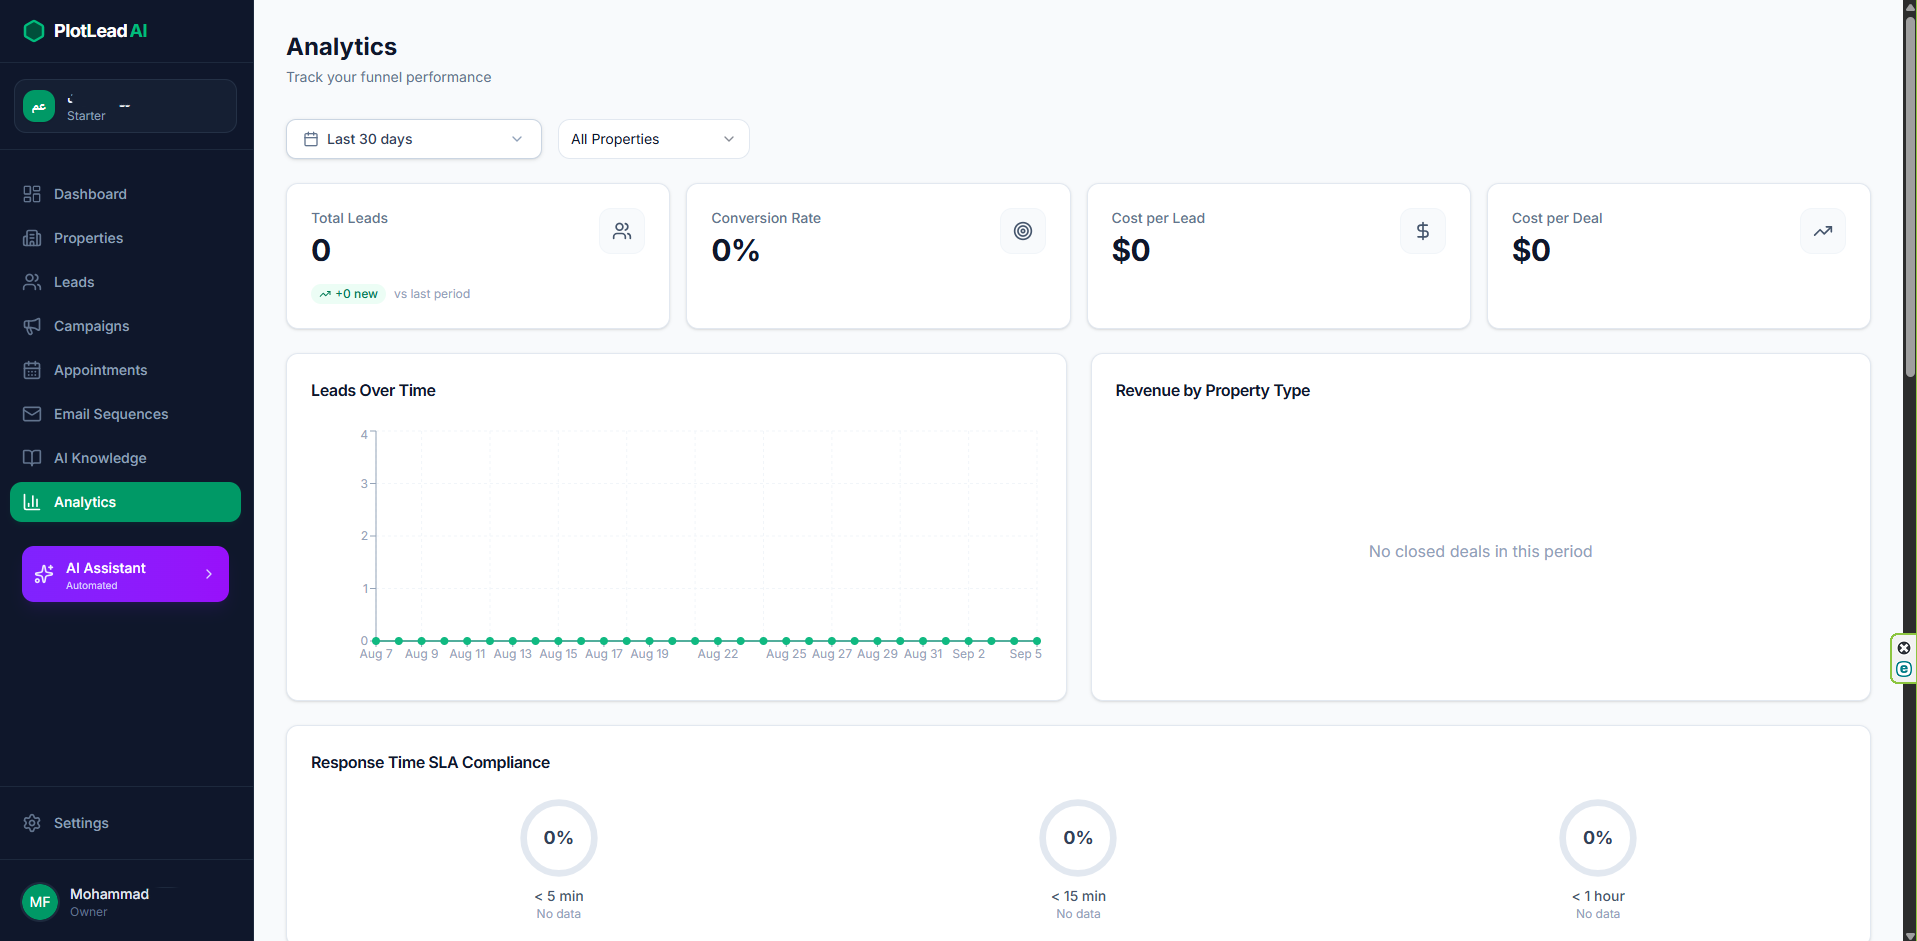Image resolution: width=1917 pixels, height=941 pixels.
Task: Click the Appointments calendar icon
Action: click(x=32, y=370)
